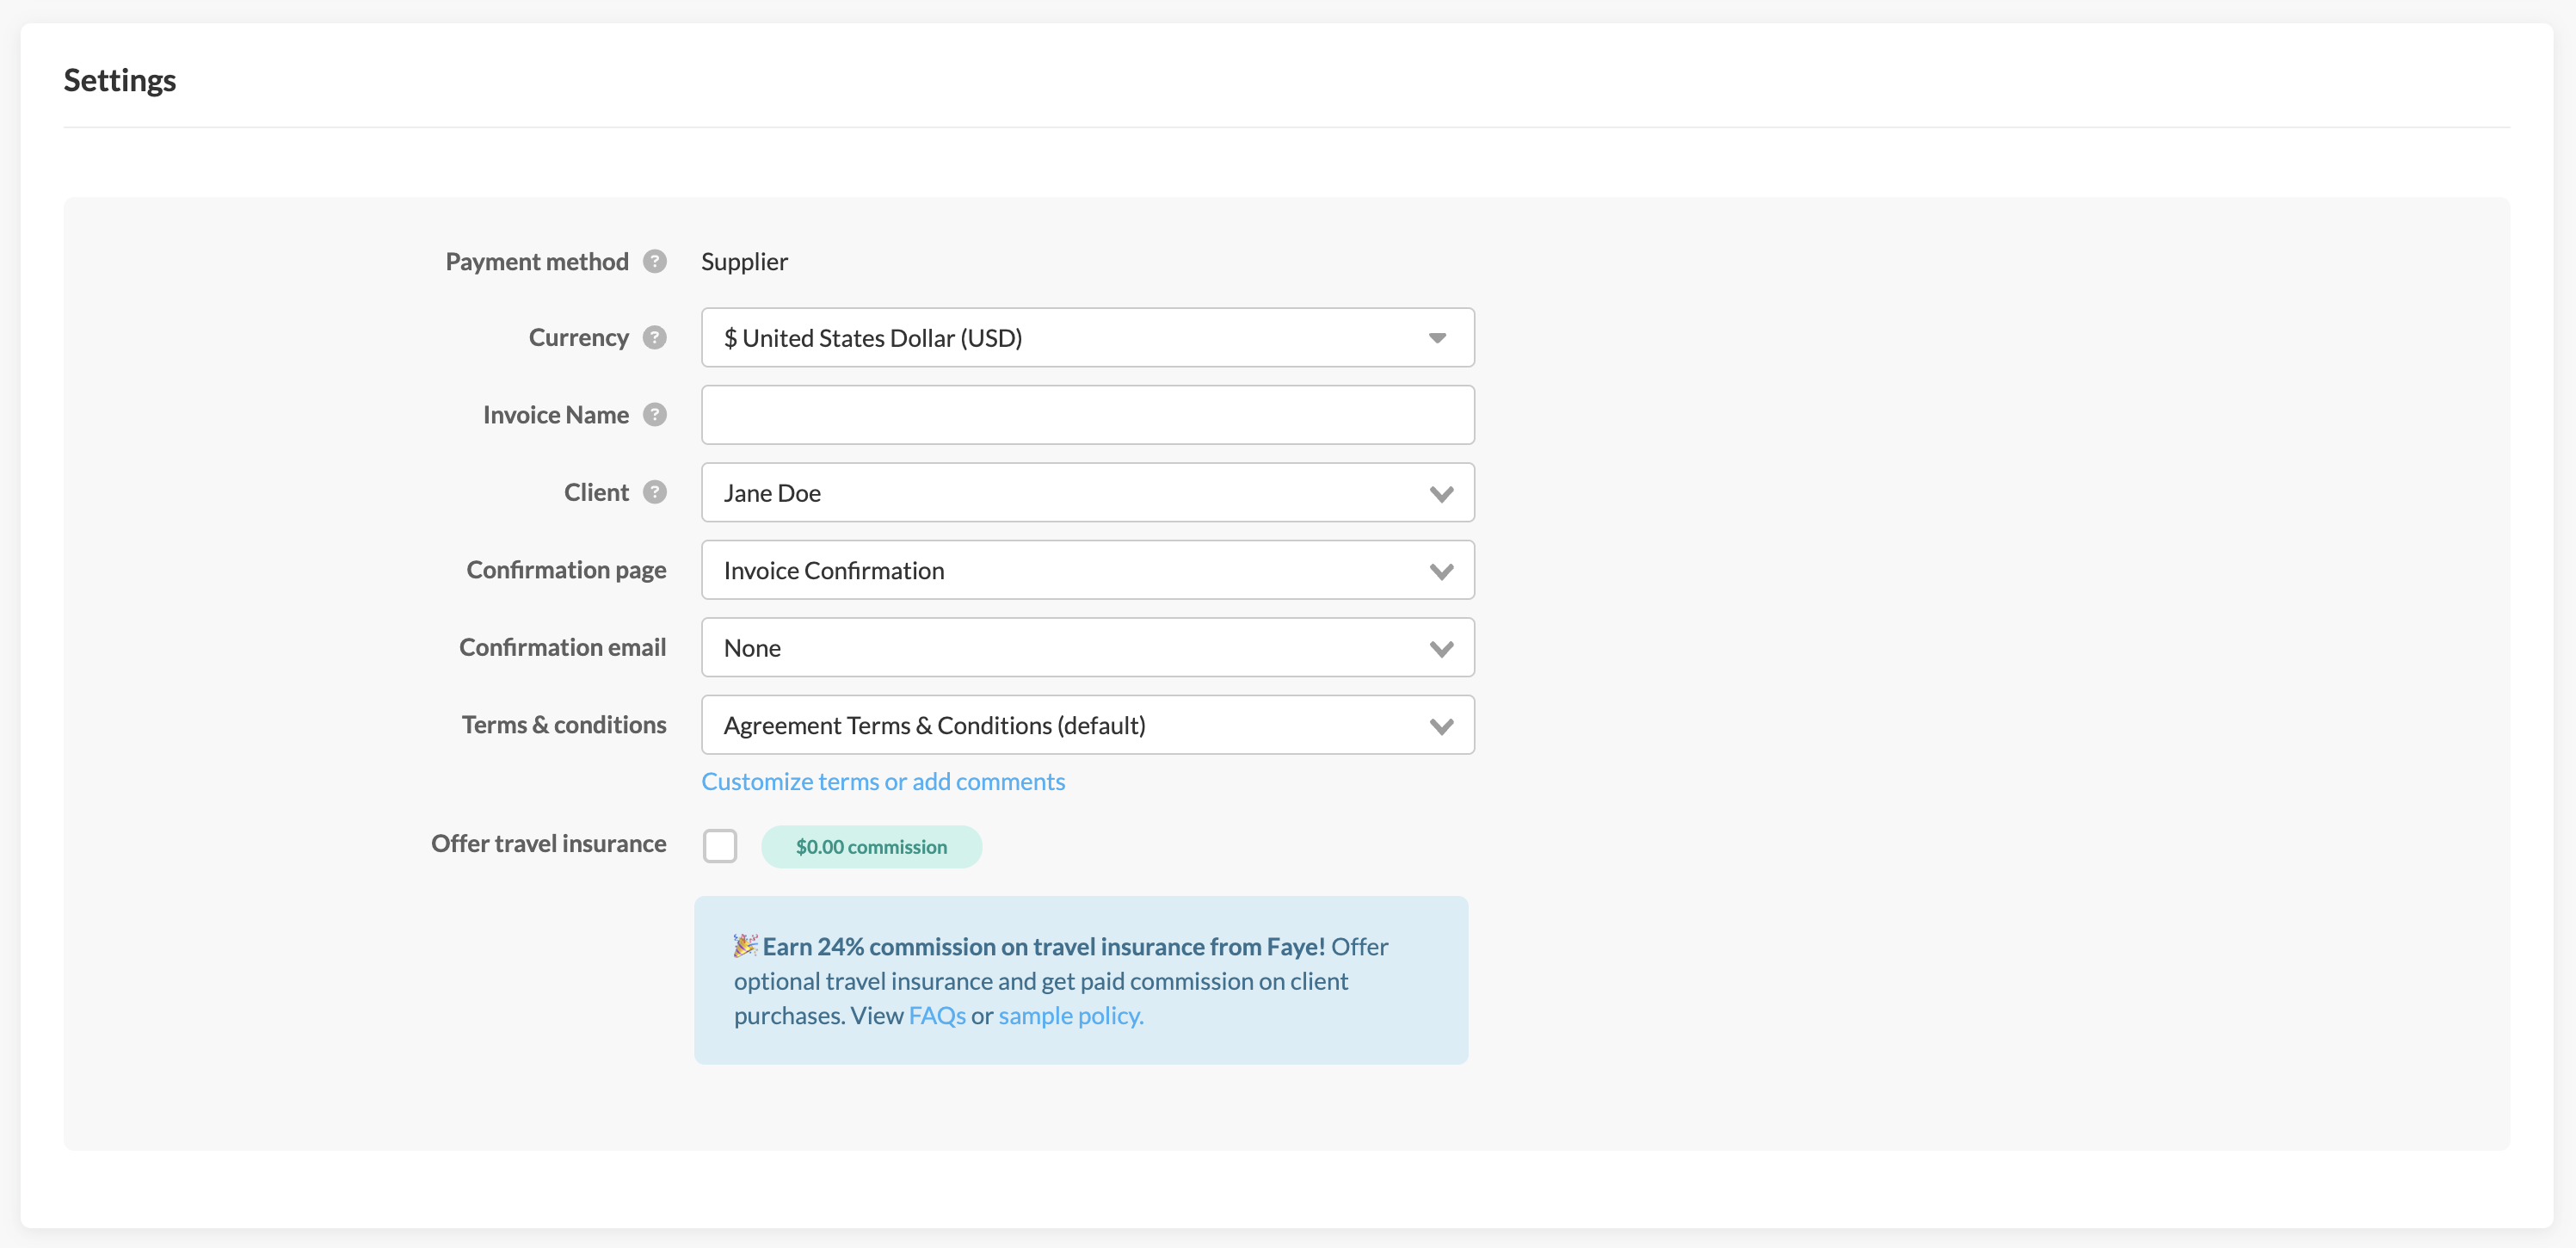Viewport: 2576px width, 1248px height.
Task: Click the Invoice Name help icon
Action: (654, 414)
